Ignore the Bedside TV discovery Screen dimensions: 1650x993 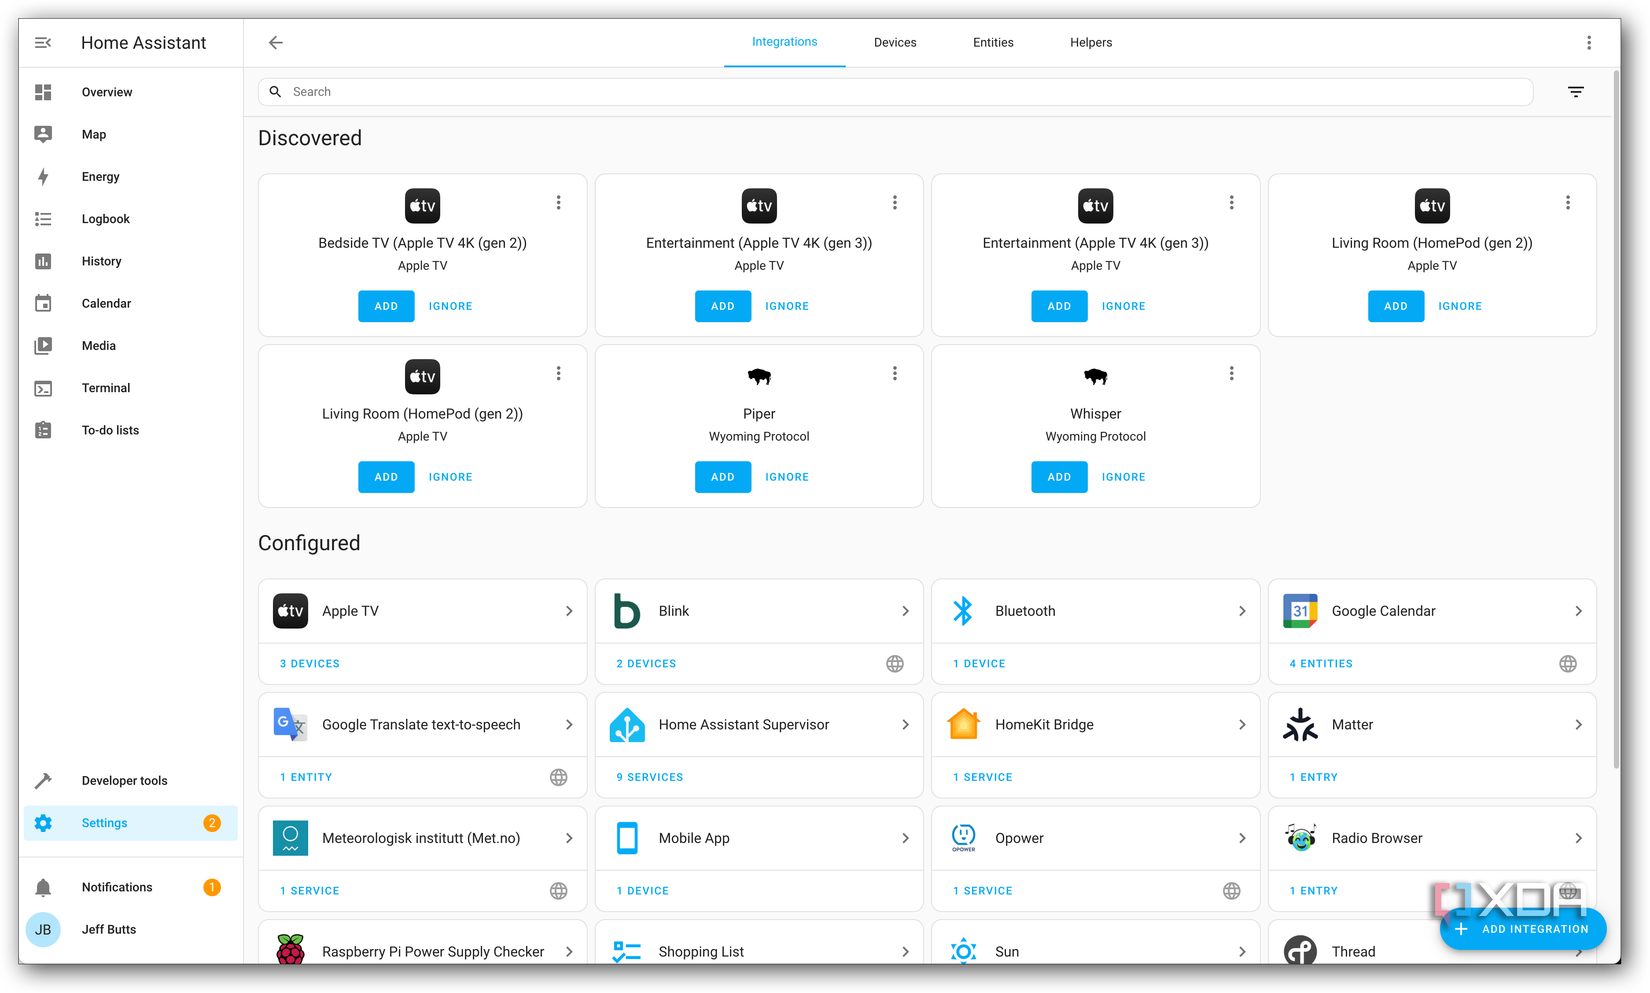(x=451, y=306)
